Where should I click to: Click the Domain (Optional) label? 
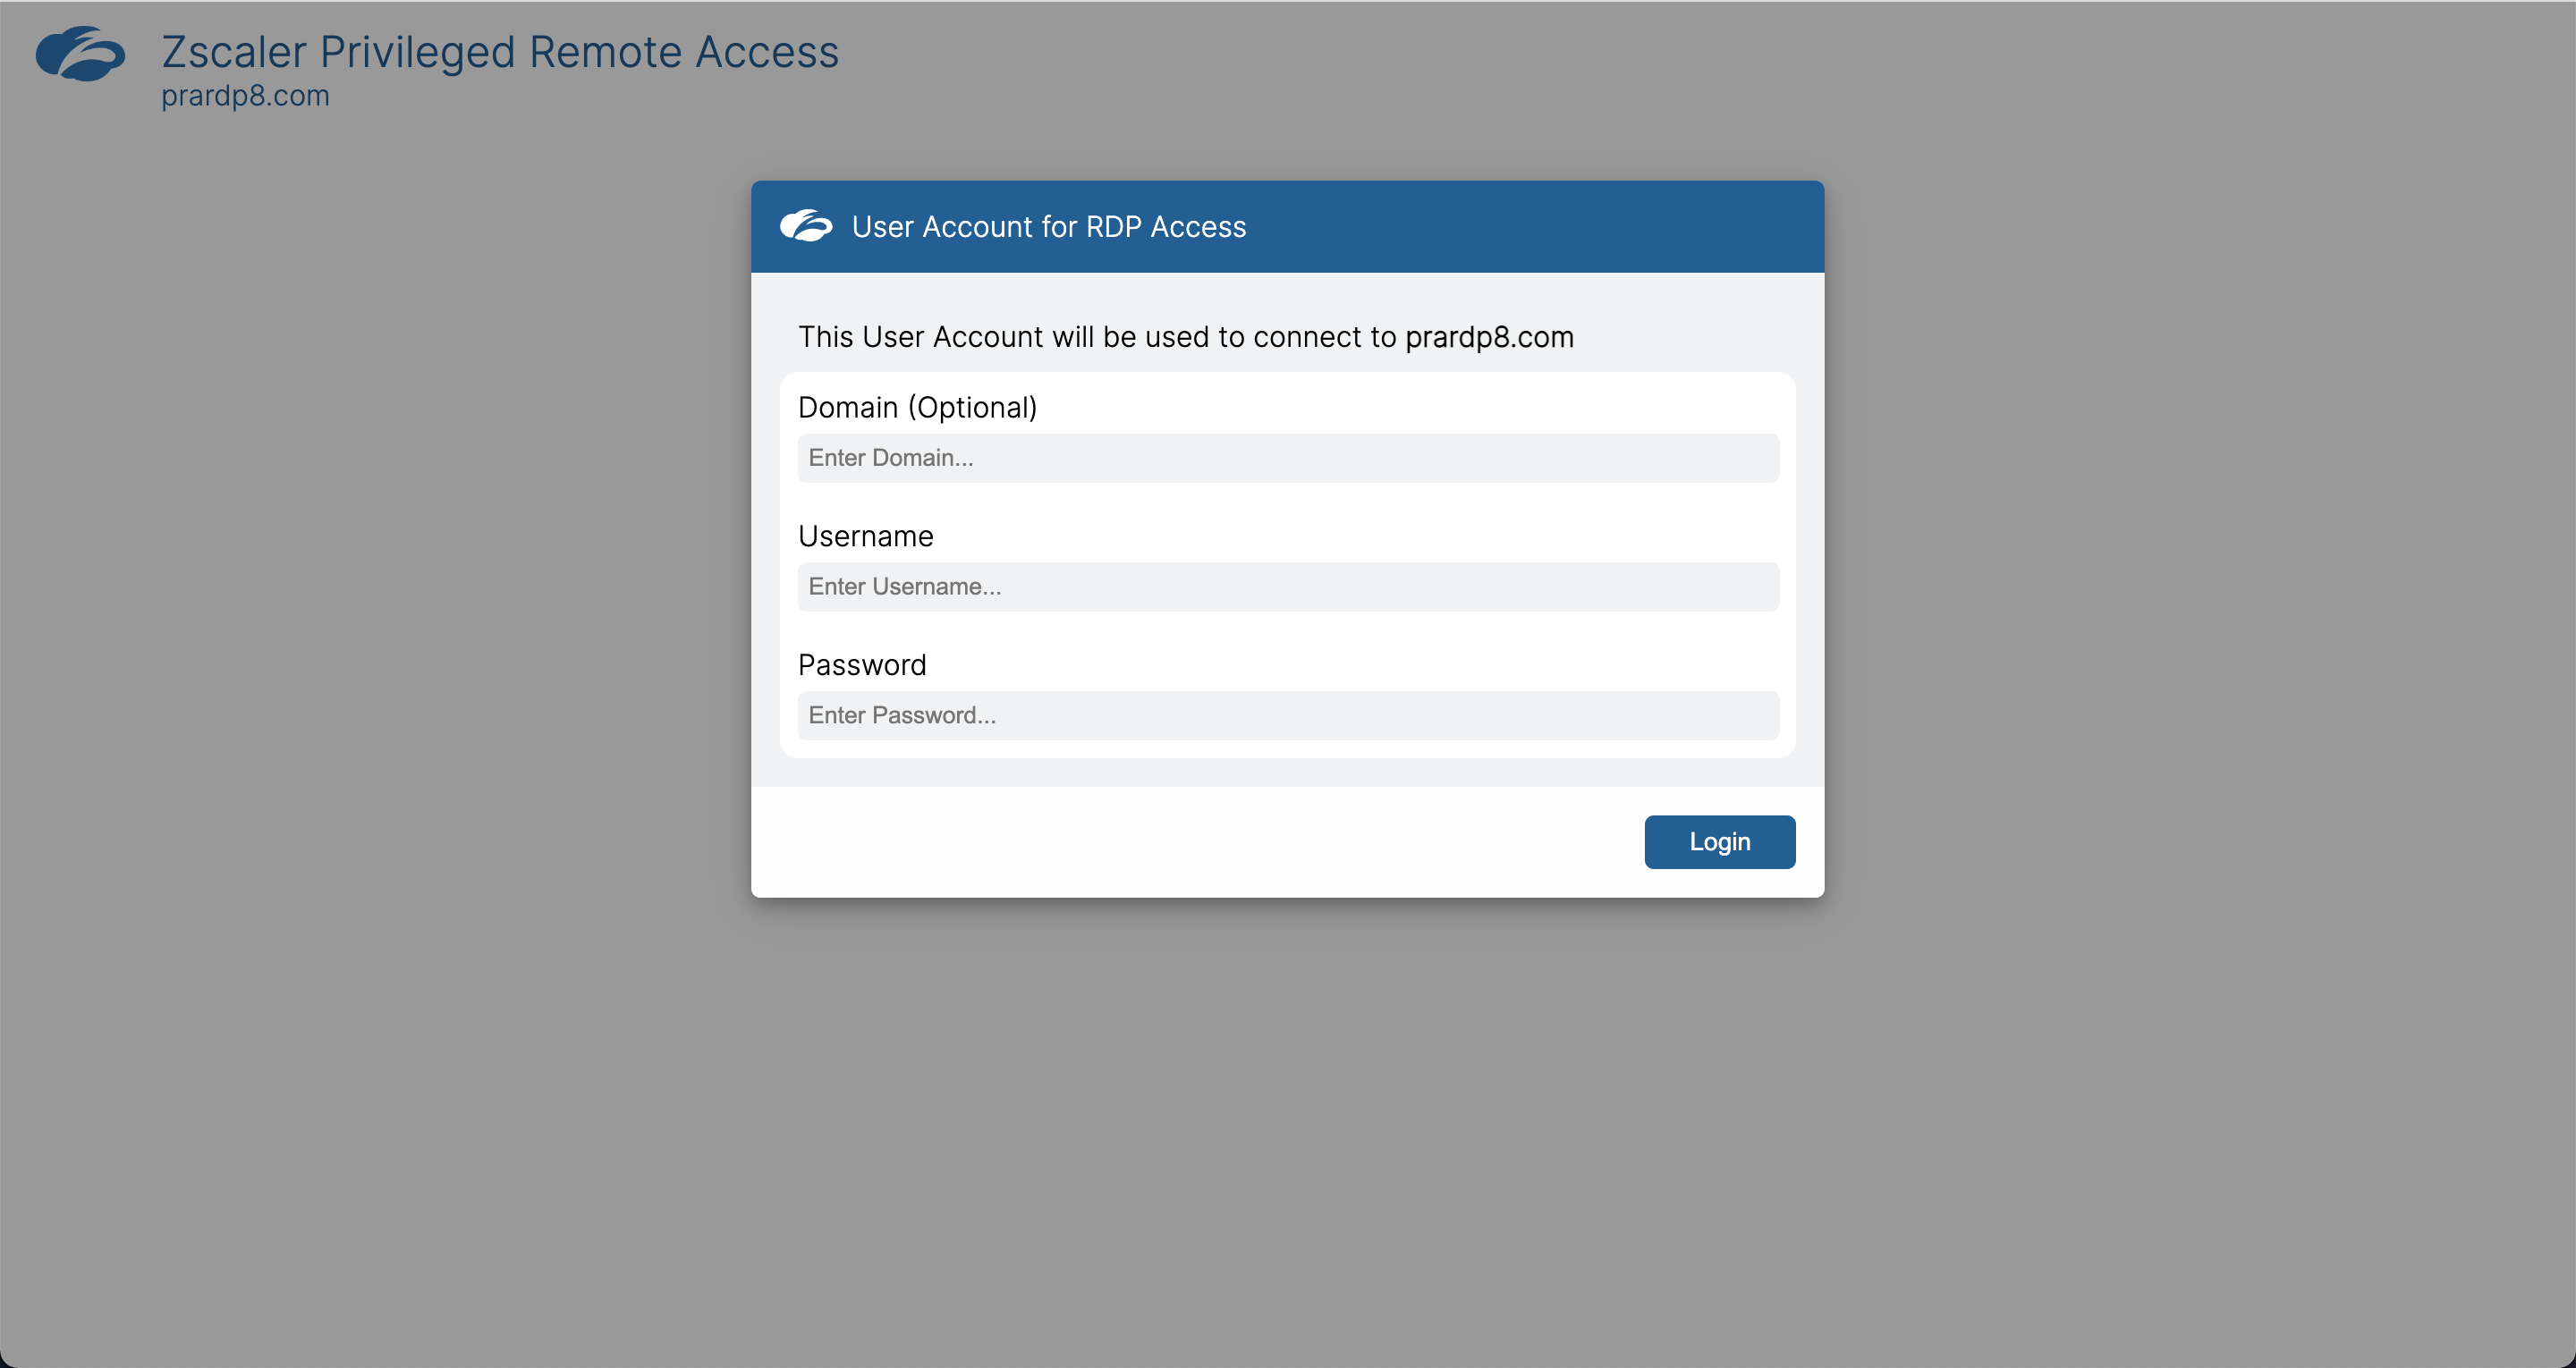pyautogui.click(x=917, y=407)
